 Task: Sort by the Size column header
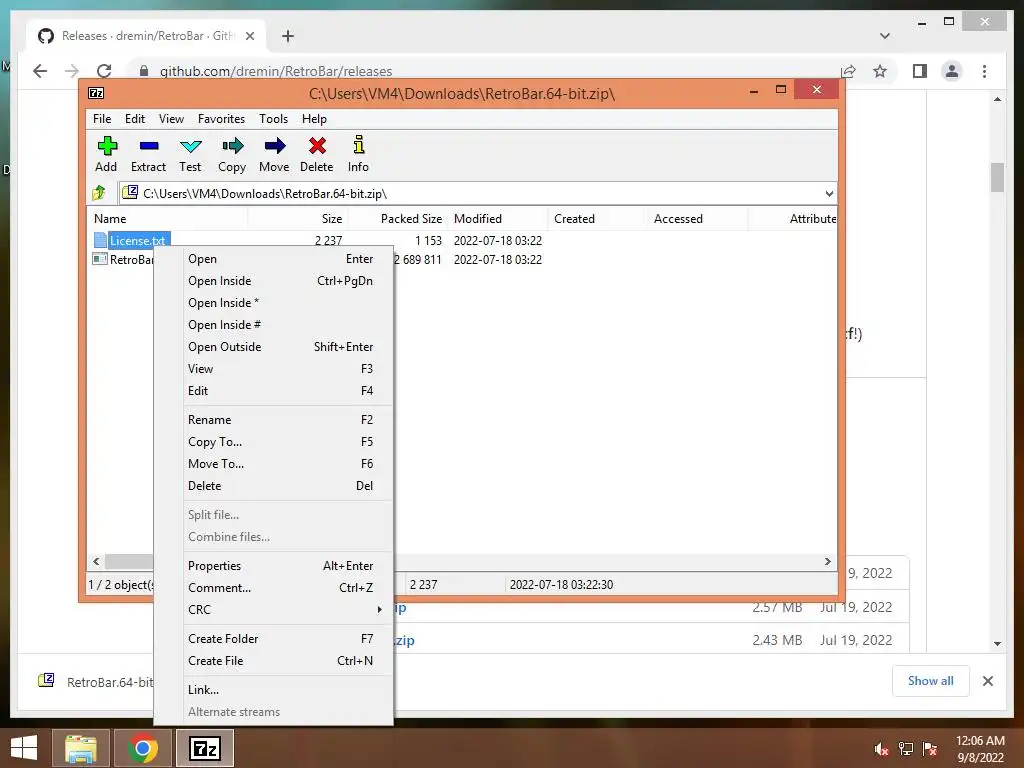tap(297, 219)
